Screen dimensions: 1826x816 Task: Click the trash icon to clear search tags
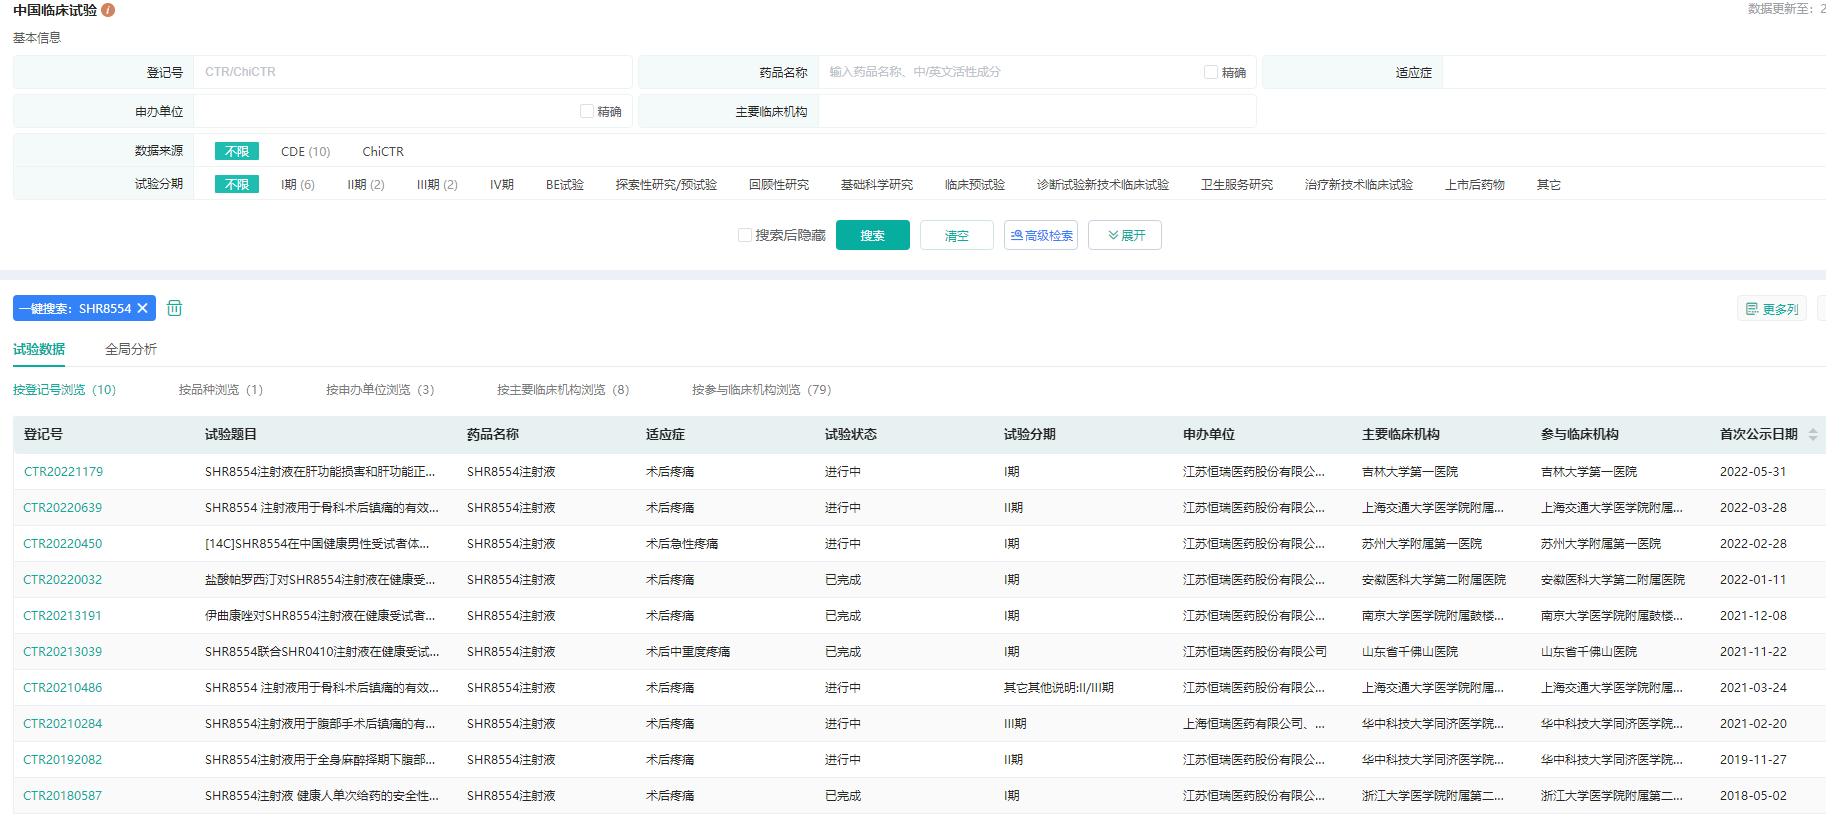tap(174, 308)
